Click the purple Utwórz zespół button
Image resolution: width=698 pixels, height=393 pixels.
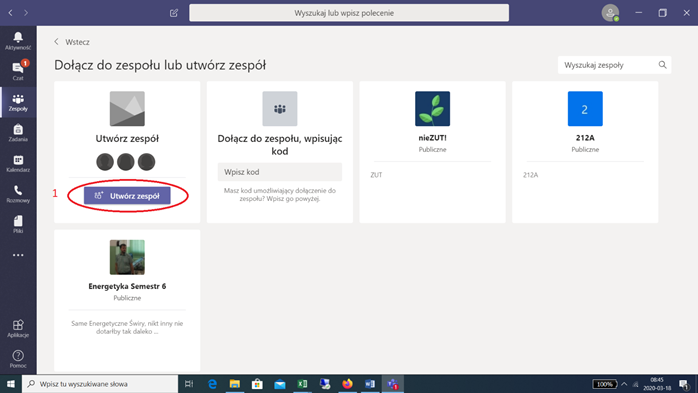pos(127,196)
